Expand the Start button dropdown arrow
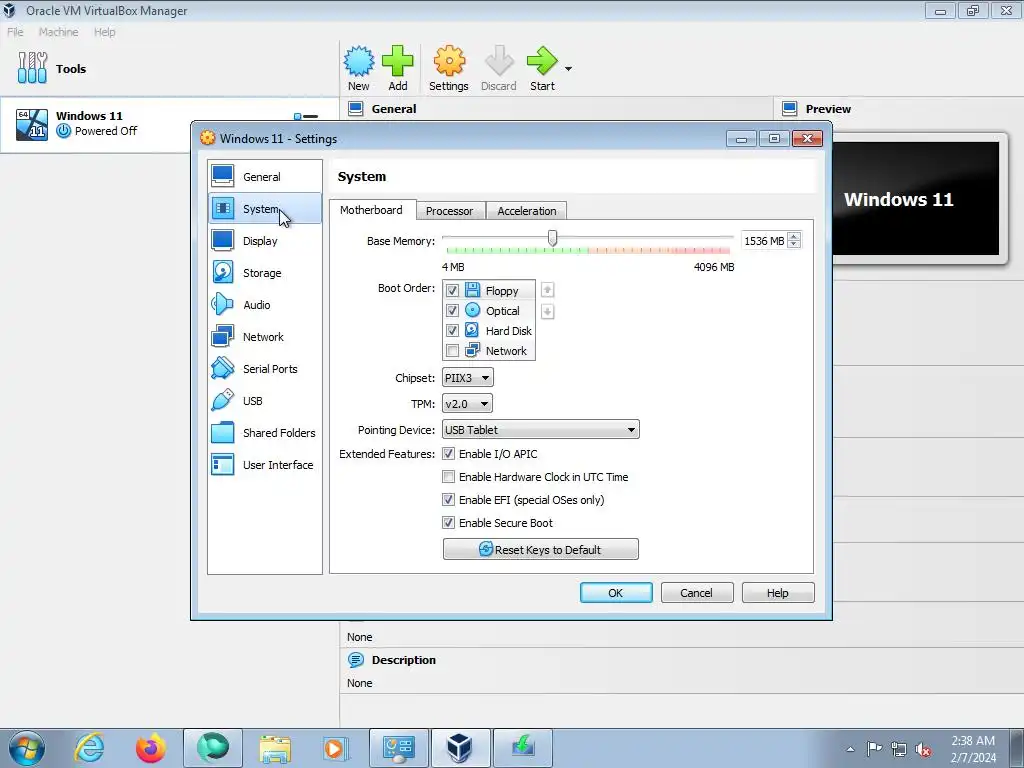 click(x=568, y=69)
